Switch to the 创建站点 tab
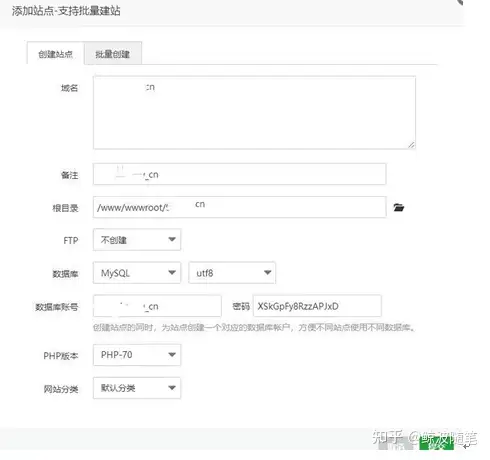Screen dimensions: 490x460 click(55, 53)
